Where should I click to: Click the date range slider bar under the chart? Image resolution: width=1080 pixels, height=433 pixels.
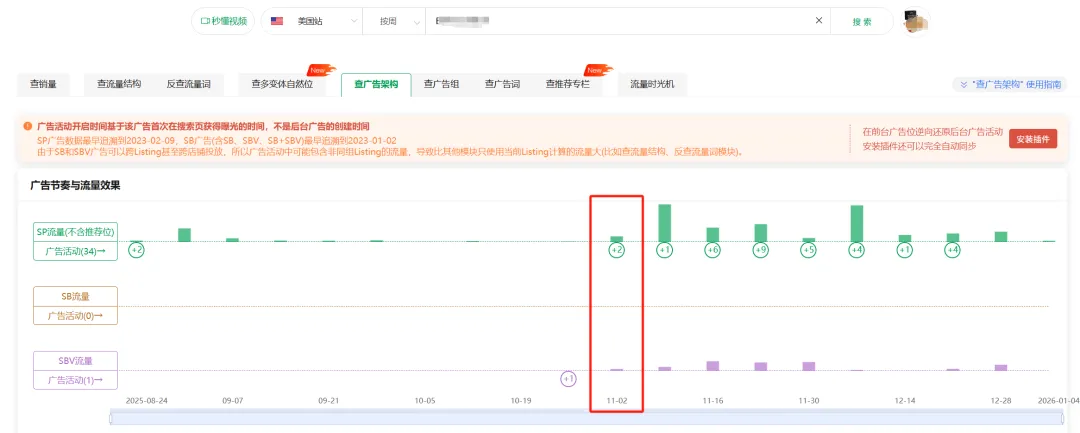(587, 417)
